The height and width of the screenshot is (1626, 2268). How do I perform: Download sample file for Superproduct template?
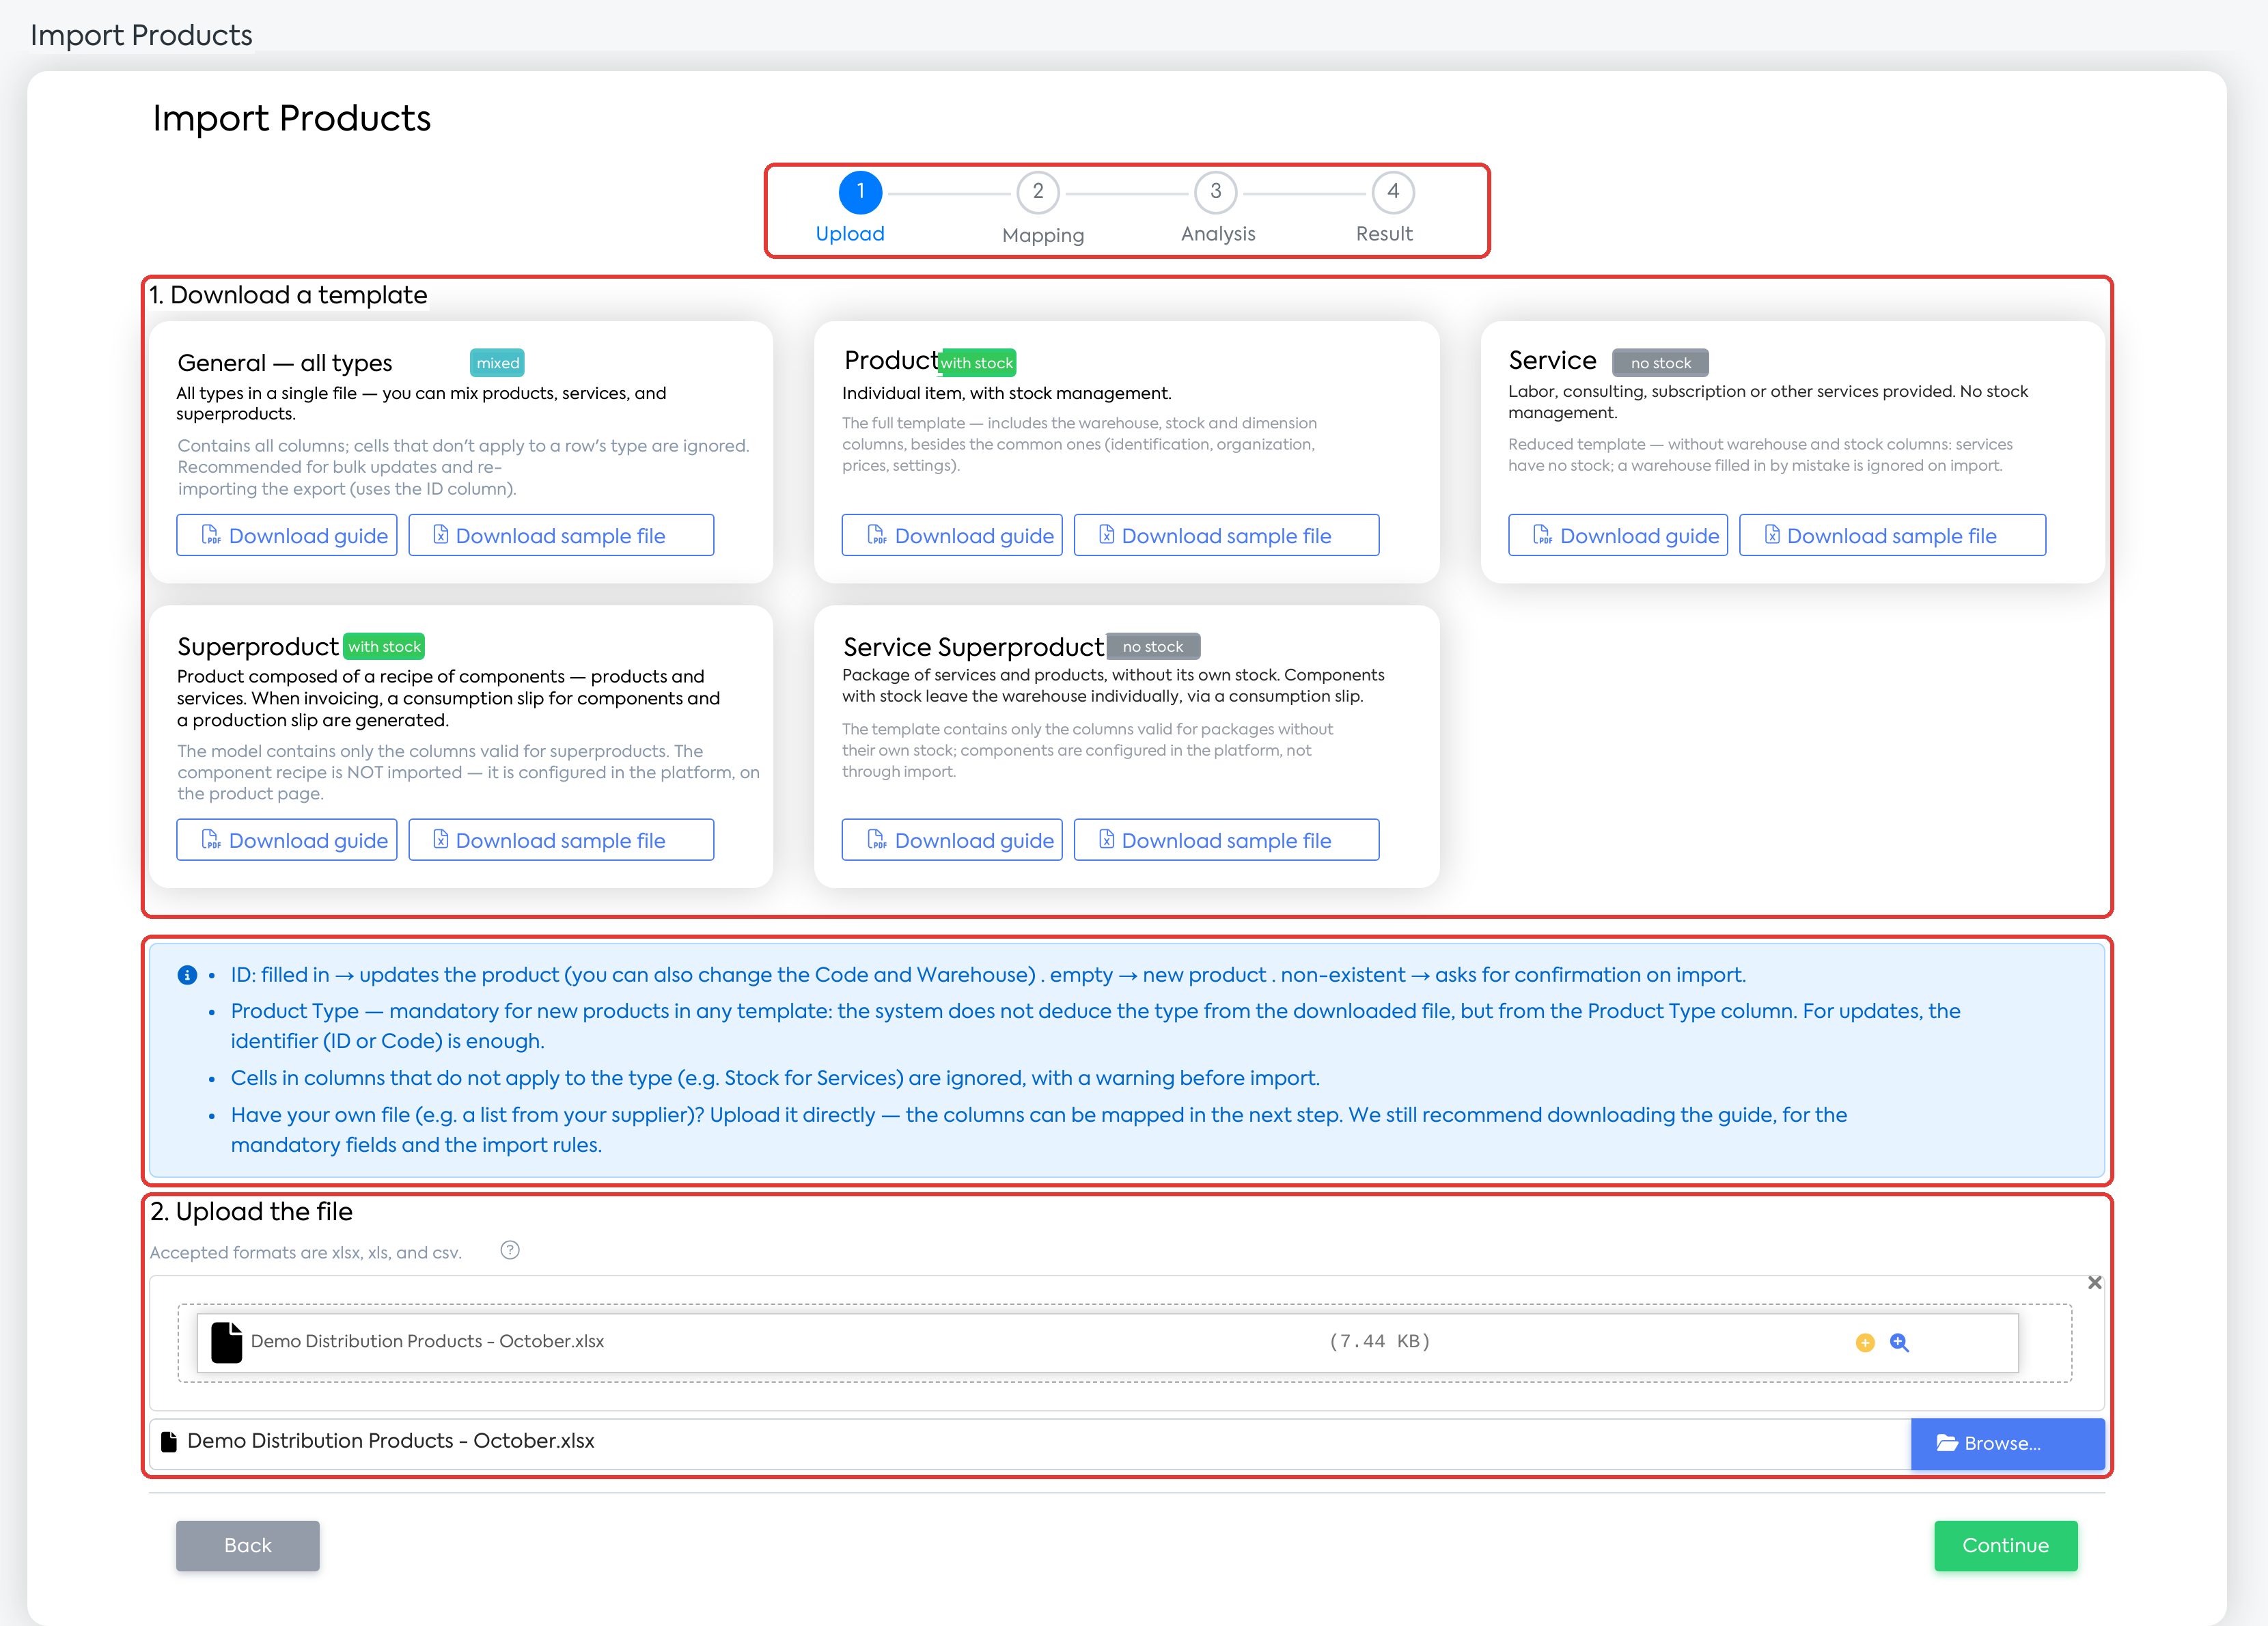561,840
